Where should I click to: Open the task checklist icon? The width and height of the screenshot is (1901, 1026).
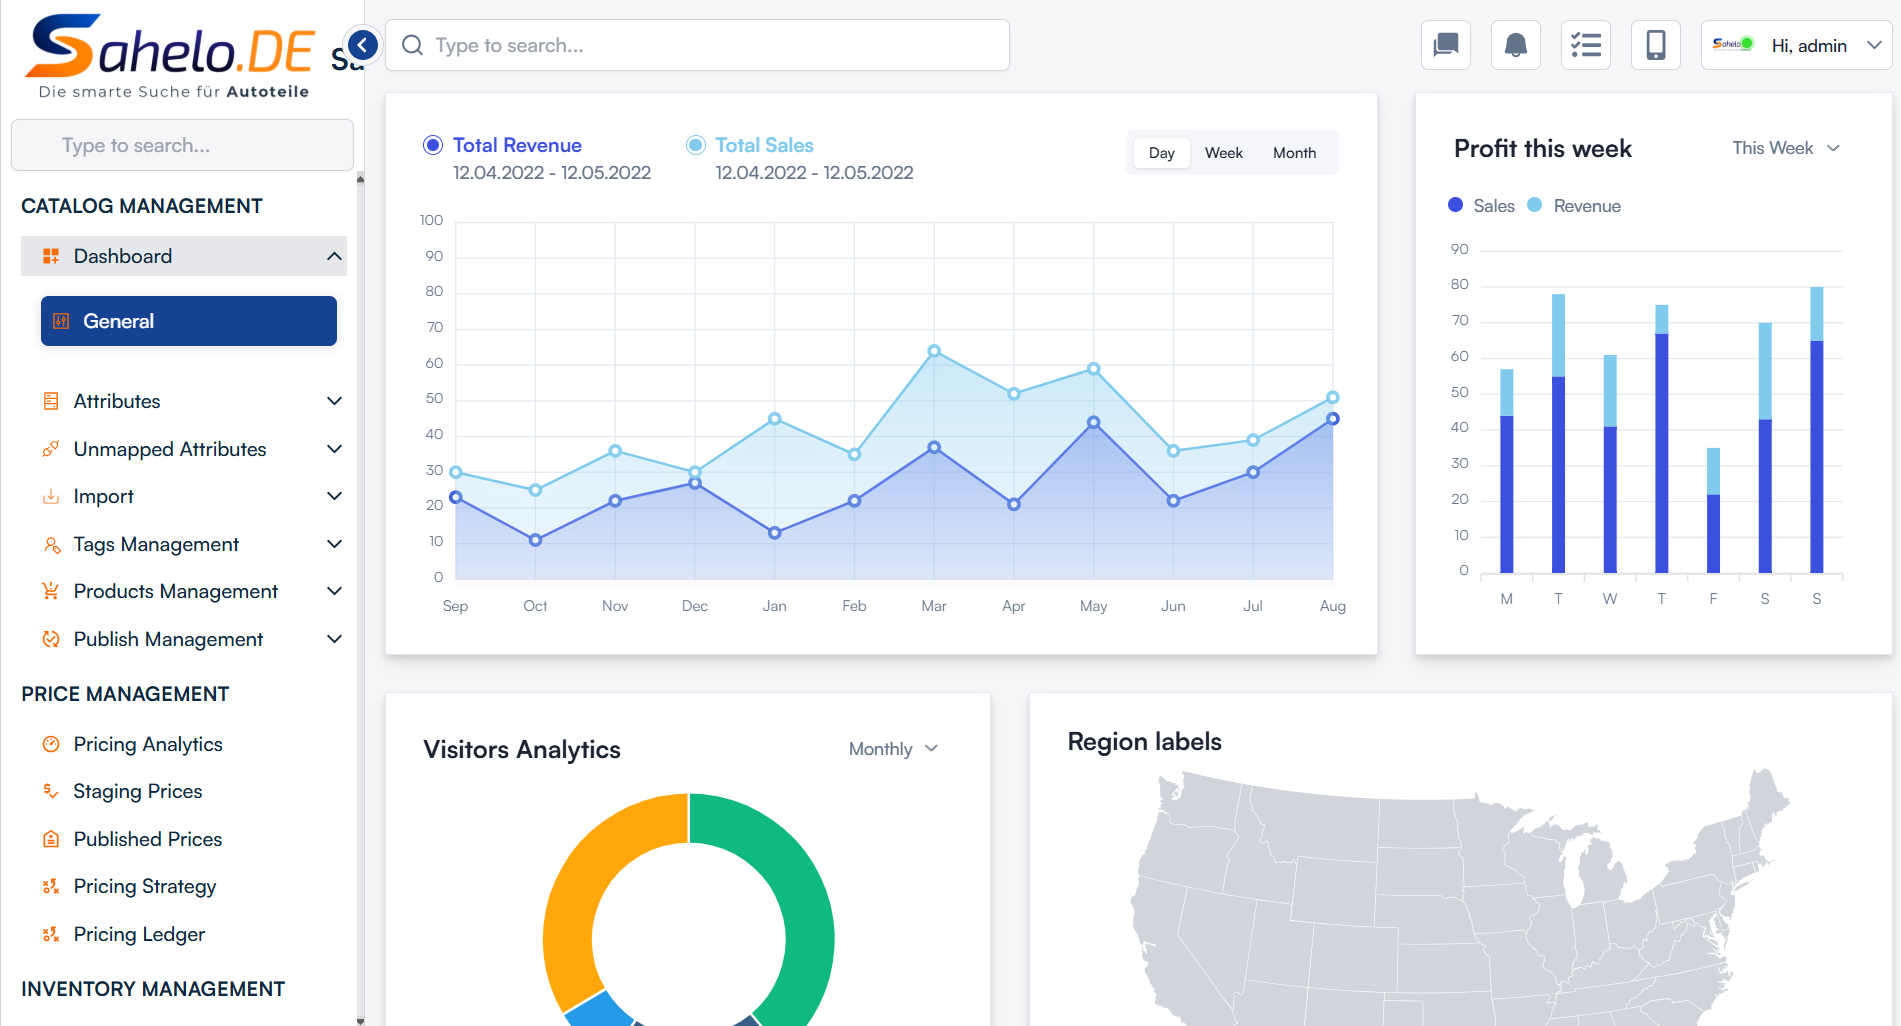coord(1586,45)
